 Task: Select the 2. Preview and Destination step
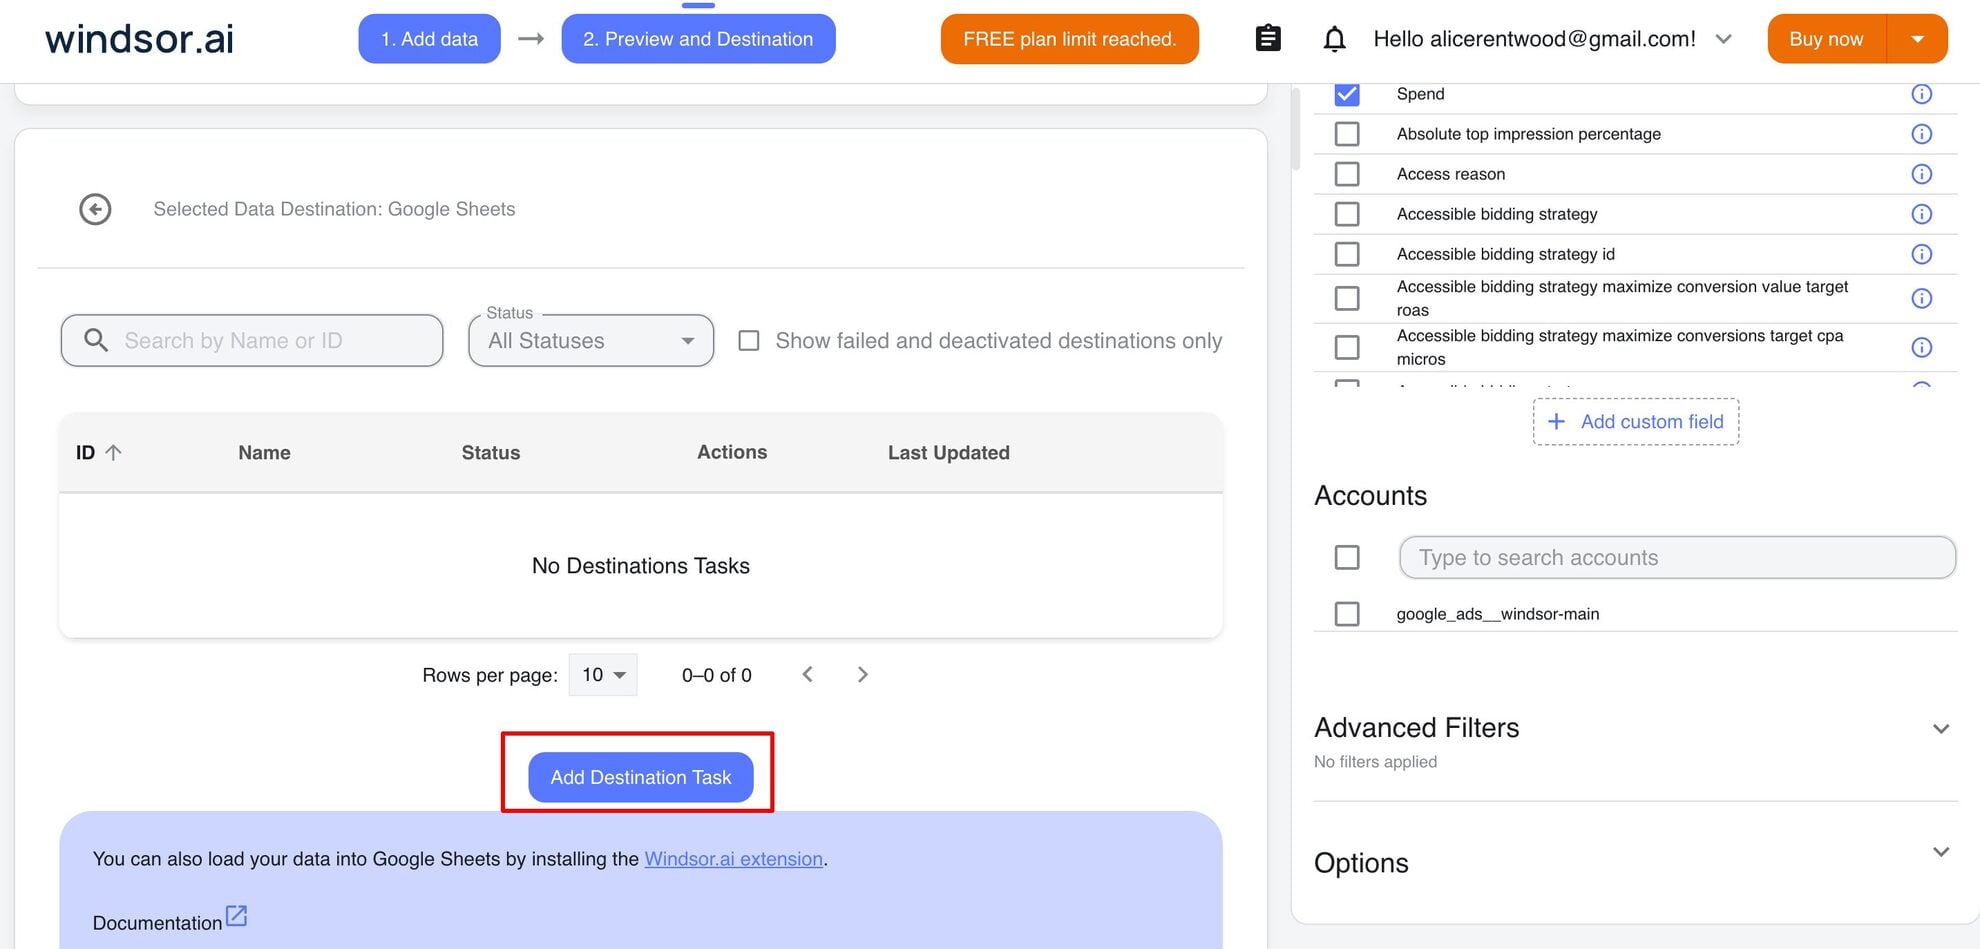(698, 38)
